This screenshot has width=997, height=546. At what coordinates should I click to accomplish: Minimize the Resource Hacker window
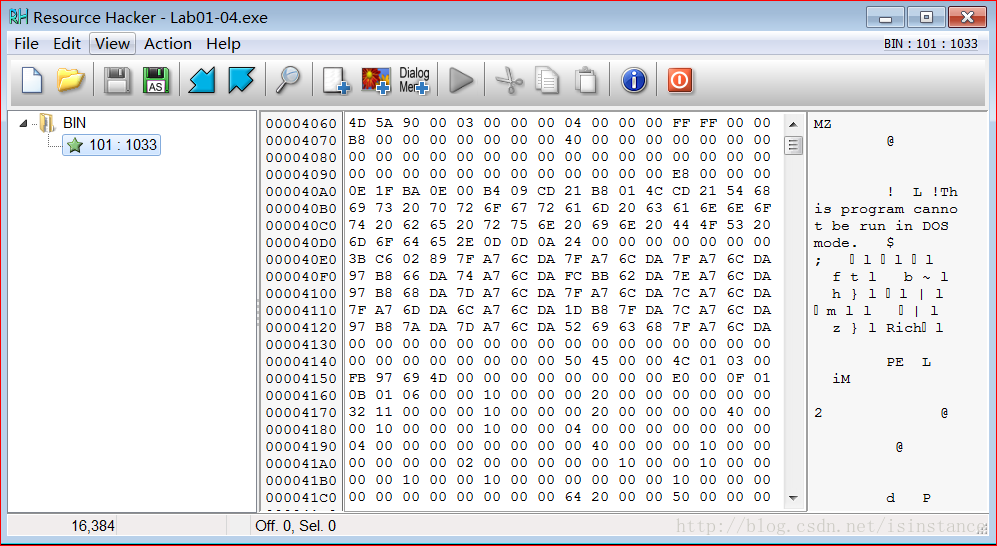(885, 17)
